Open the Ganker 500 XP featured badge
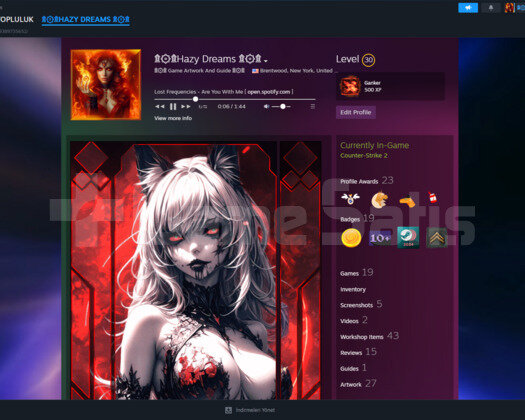 (390, 86)
